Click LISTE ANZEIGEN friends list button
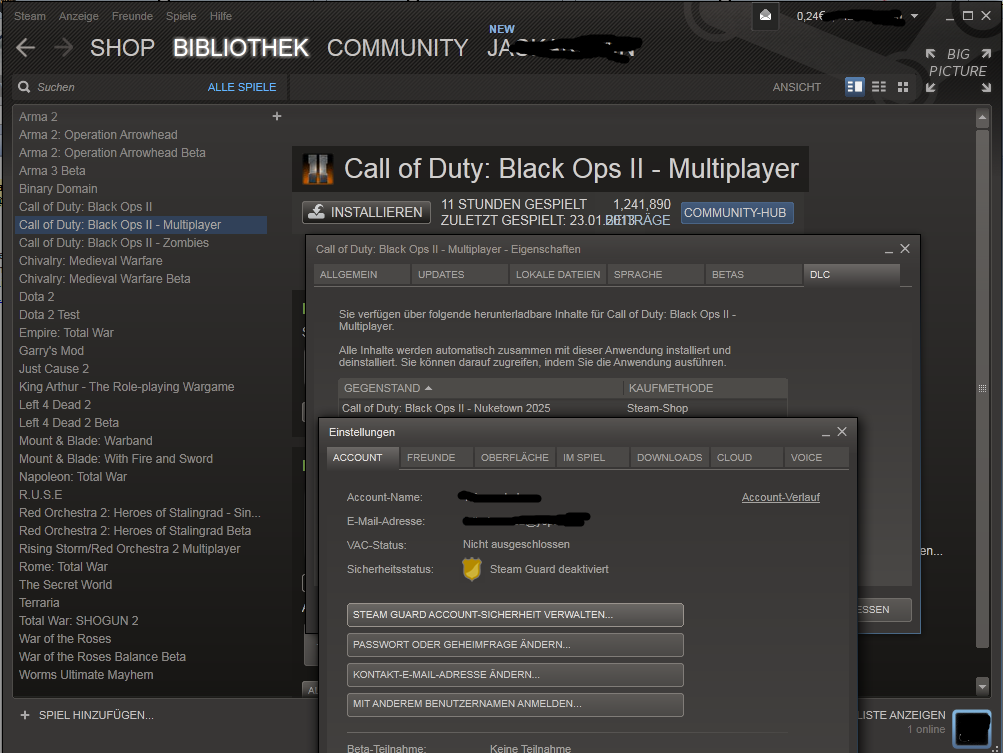1003x753 pixels. pyautogui.click(x=901, y=715)
